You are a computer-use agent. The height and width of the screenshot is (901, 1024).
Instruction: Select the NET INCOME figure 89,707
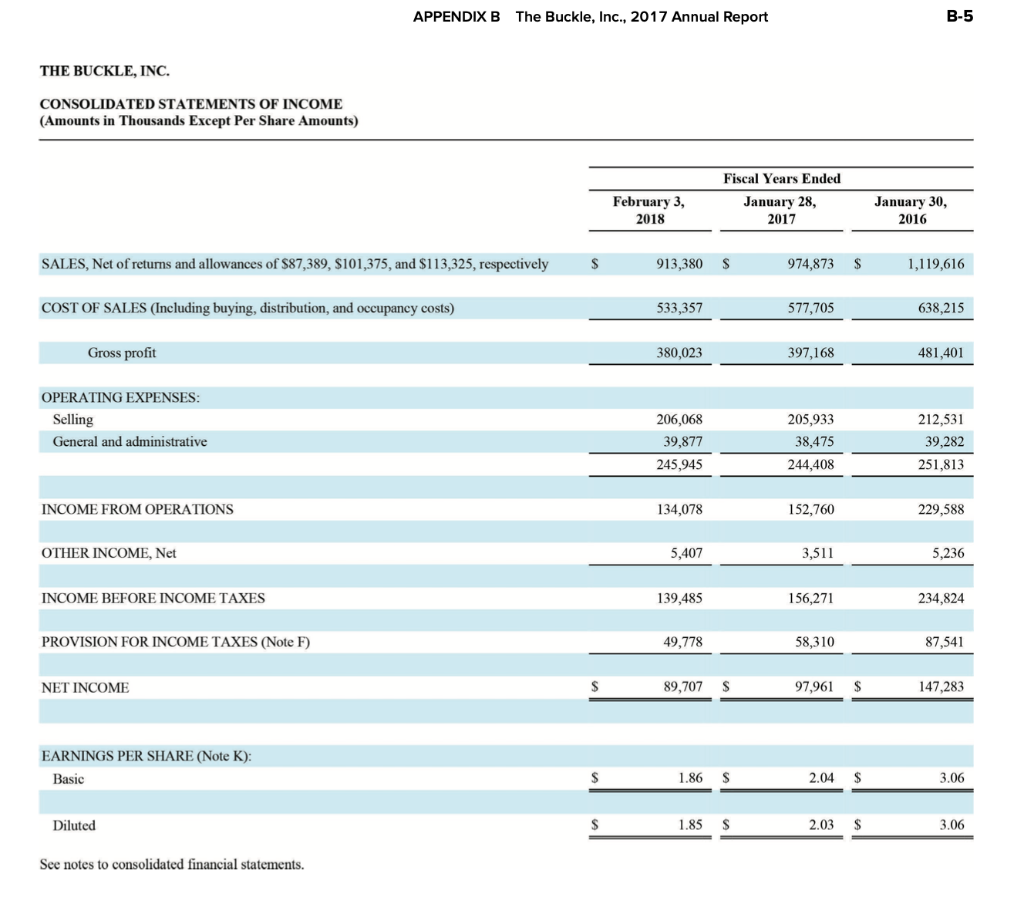click(681, 687)
